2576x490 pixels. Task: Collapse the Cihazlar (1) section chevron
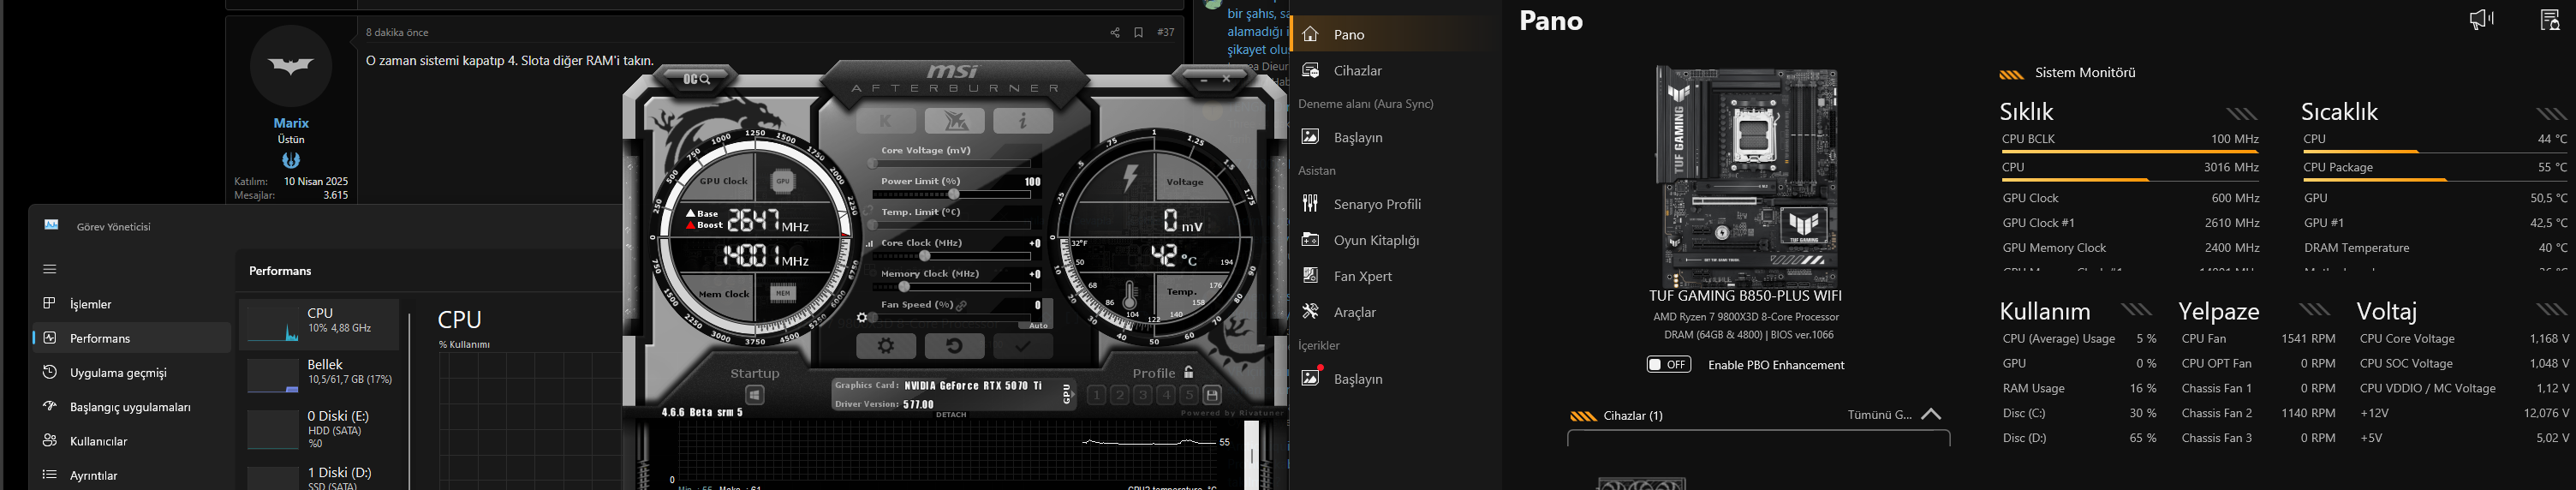click(x=1931, y=414)
